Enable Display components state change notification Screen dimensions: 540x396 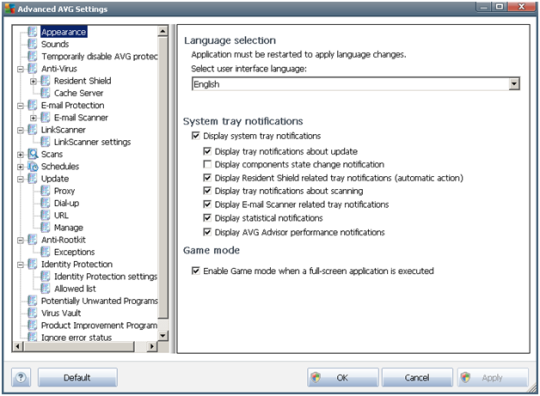[x=207, y=164]
